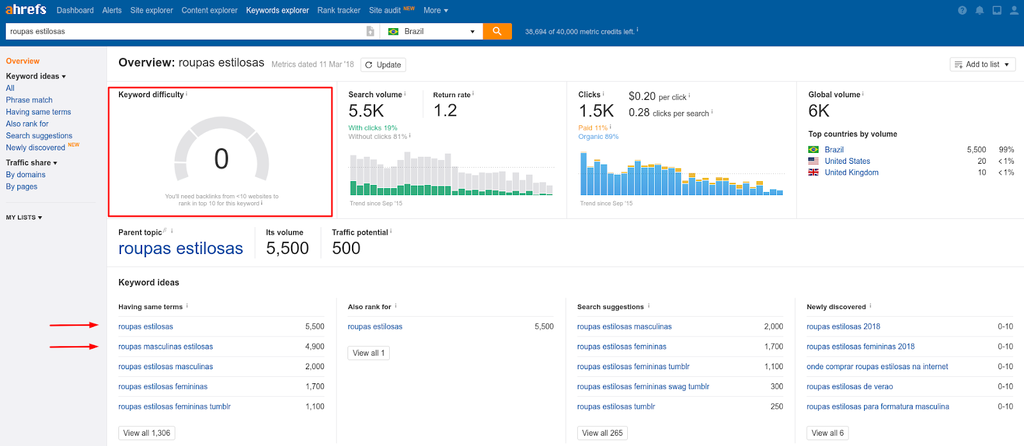Open roupas estilosas femininas tumblr under Having same terms
This screenshot has height=446, width=1024.
click(174, 406)
